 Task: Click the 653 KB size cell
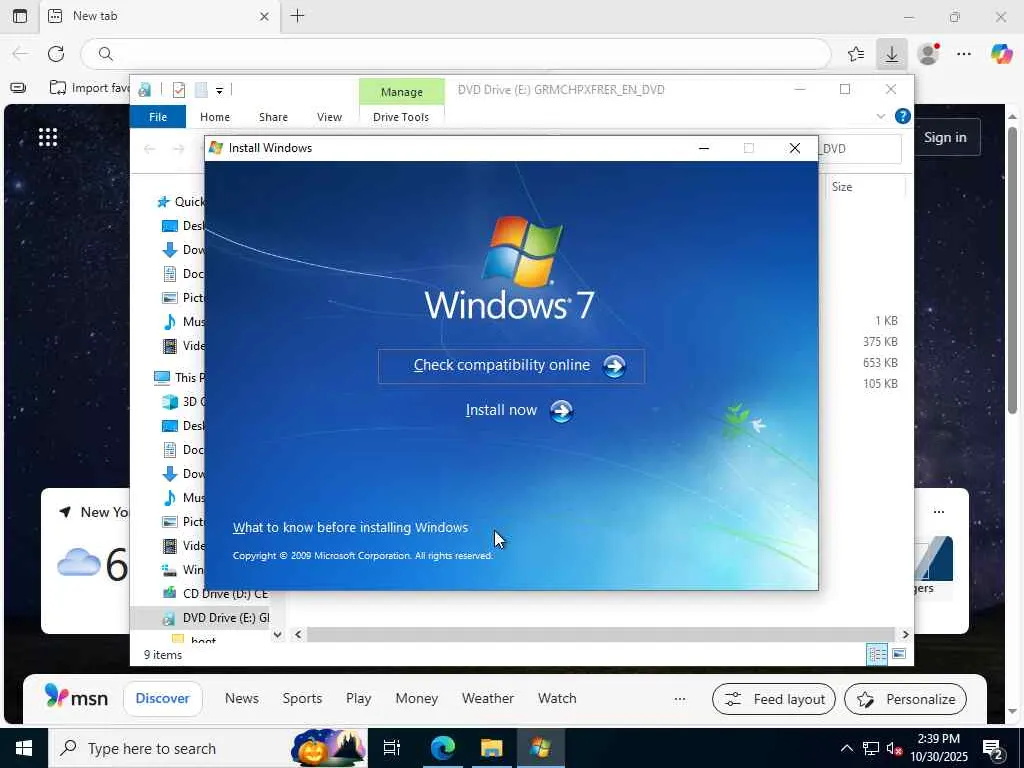[880, 362]
